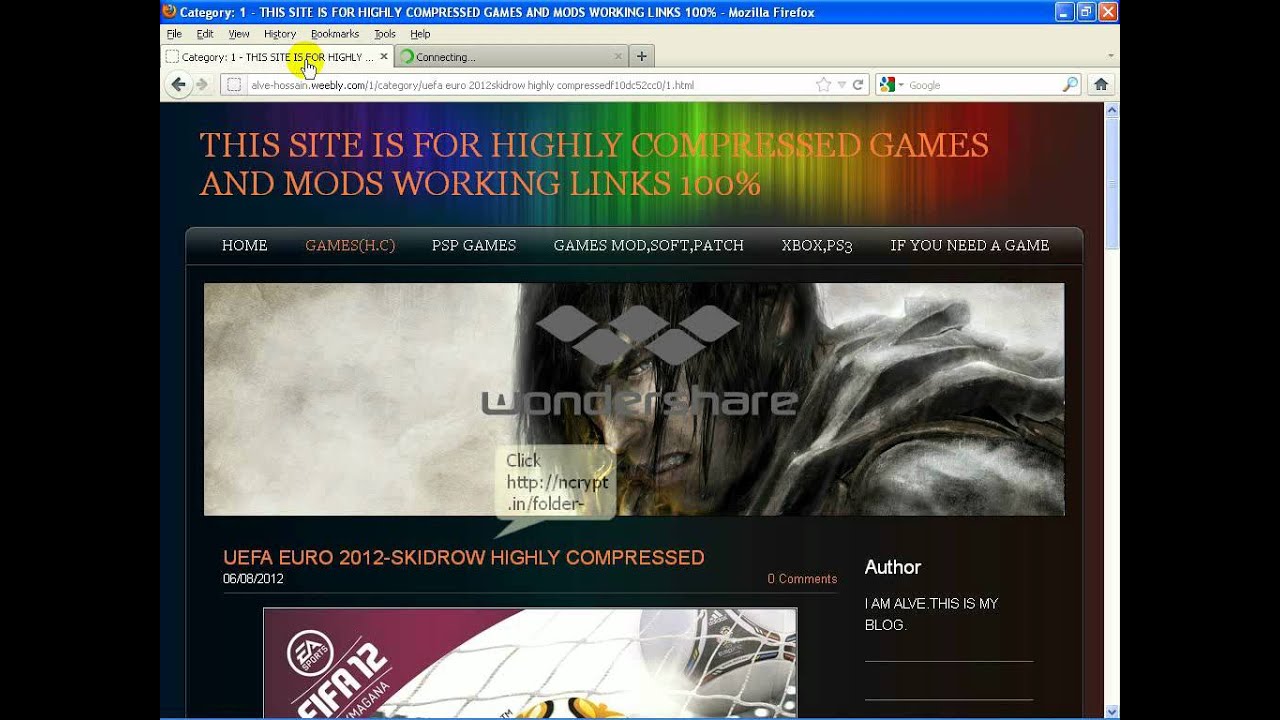Click the 'Author' sidebar heading

893,567
